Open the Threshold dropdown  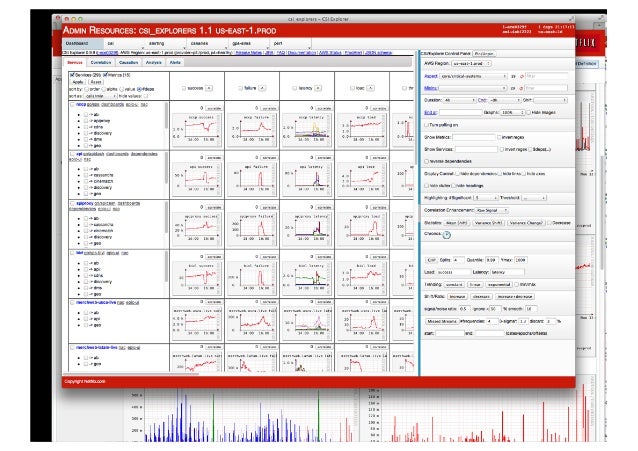[534, 198]
